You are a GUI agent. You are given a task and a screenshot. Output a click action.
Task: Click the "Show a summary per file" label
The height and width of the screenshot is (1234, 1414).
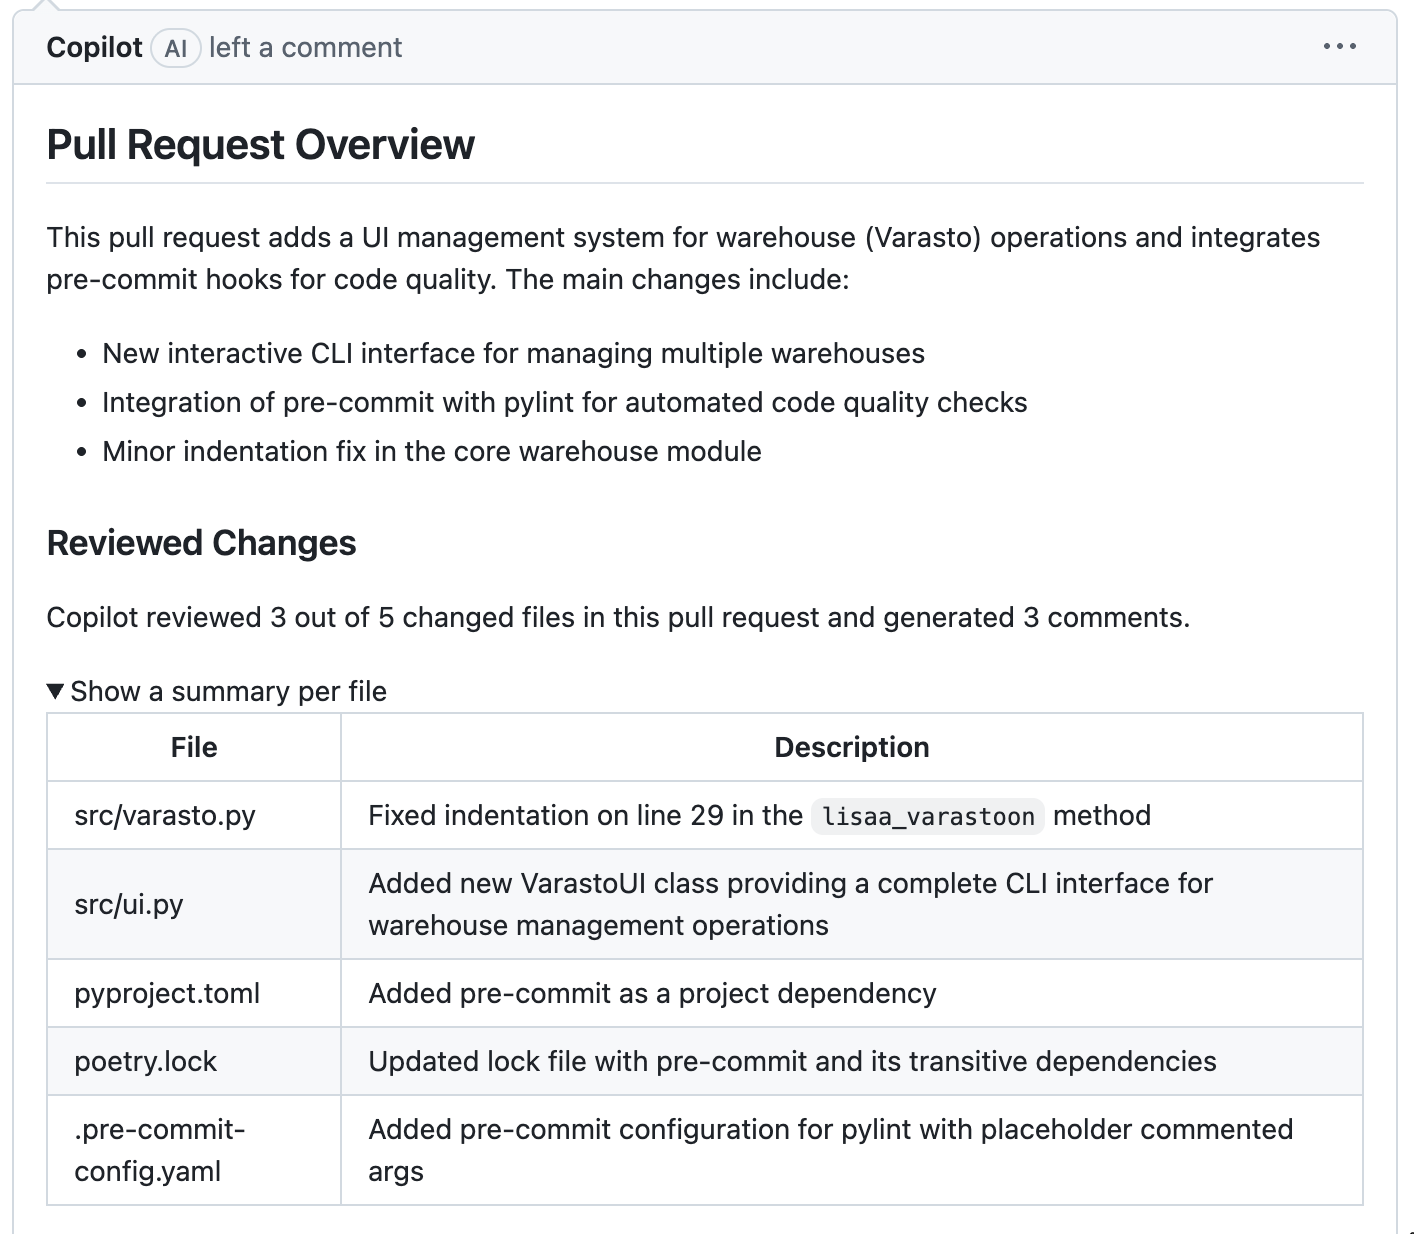coord(228,691)
